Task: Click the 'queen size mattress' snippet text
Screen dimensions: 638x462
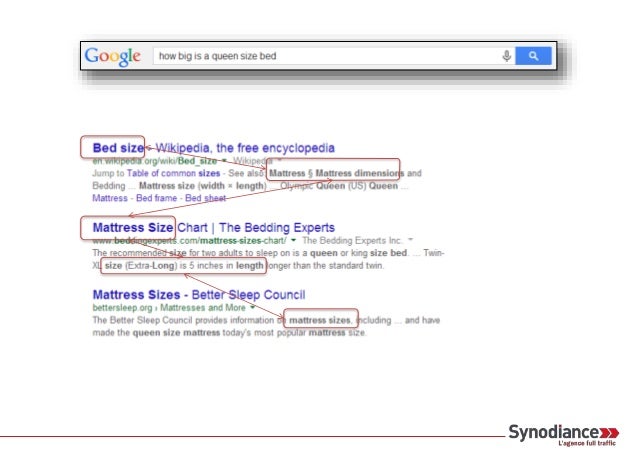Action: coord(176,333)
